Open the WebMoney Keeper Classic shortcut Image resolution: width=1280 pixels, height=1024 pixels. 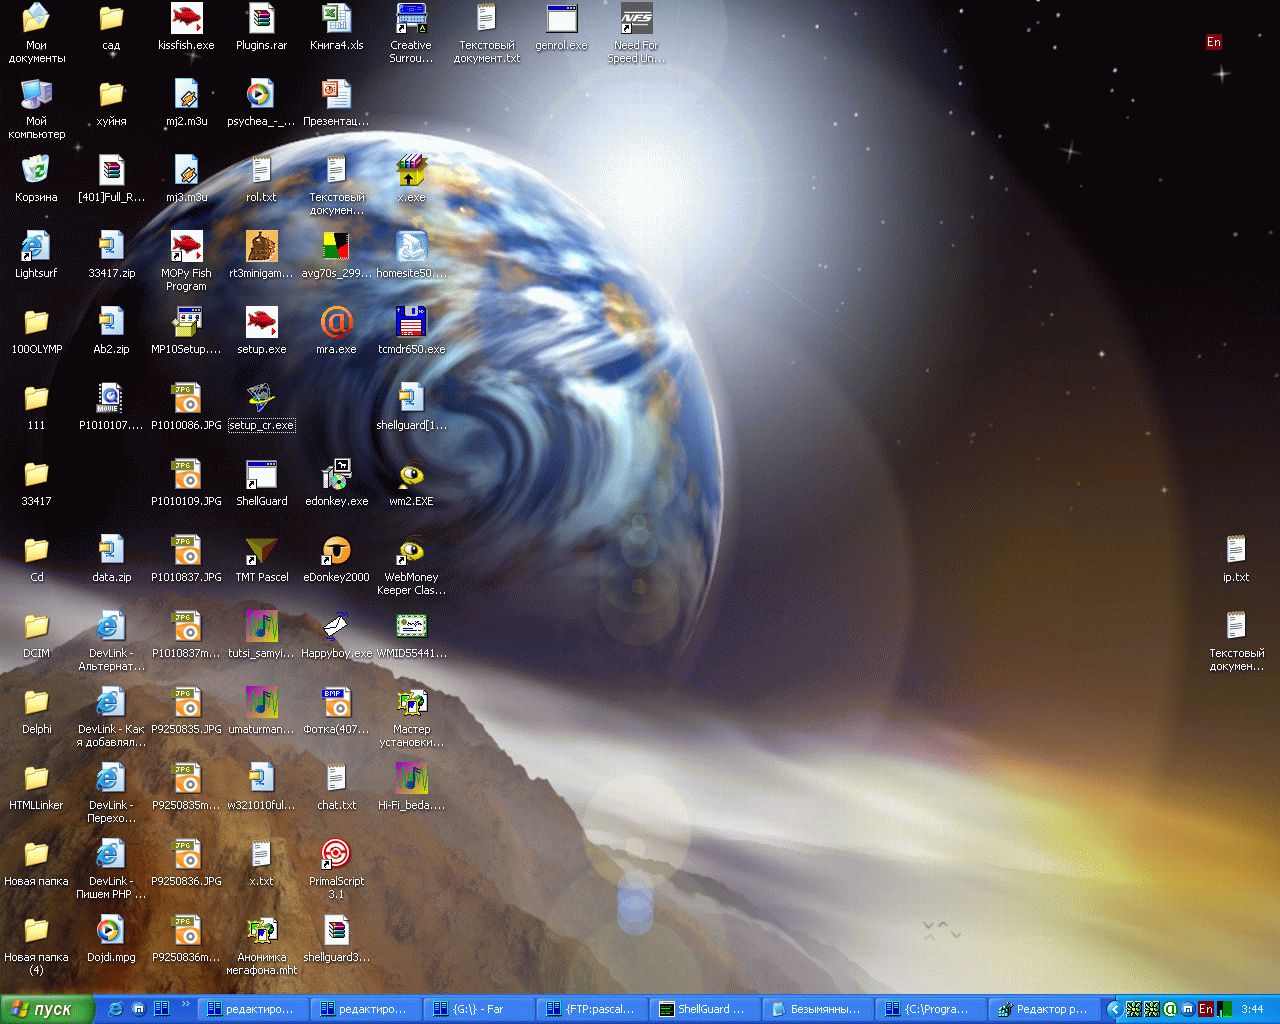pyautogui.click(x=411, y=551)
